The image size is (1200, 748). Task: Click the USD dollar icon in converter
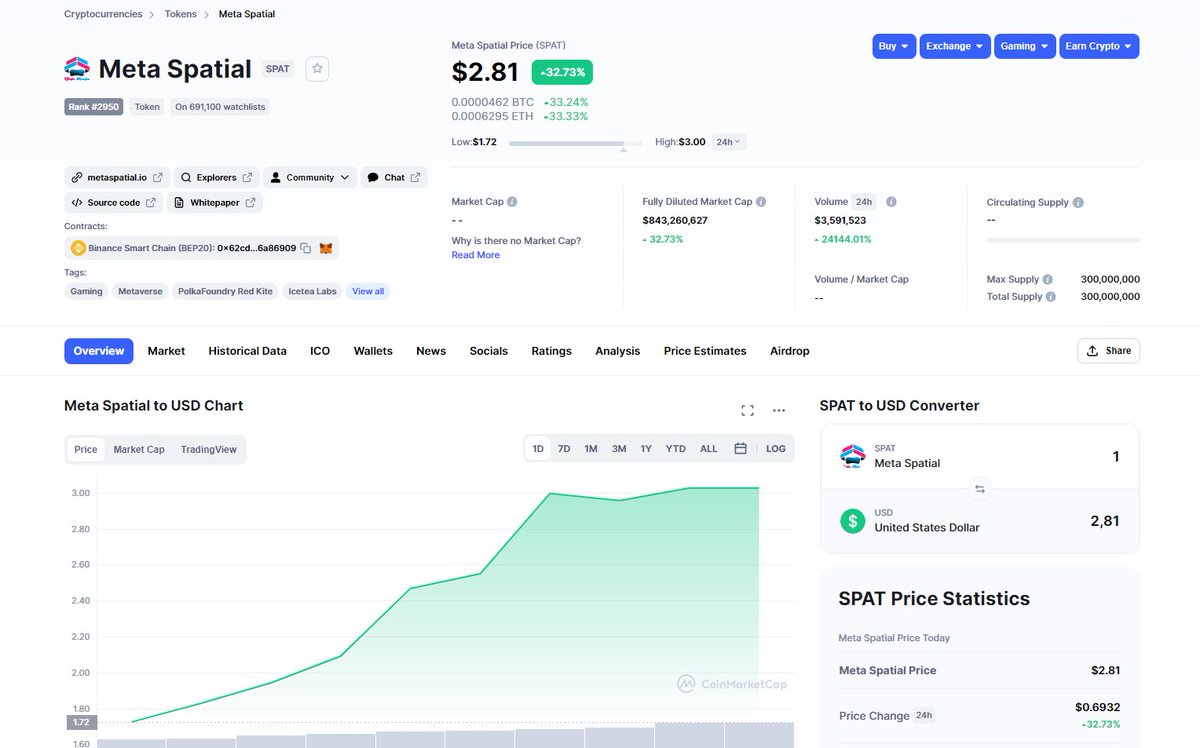pos(852,521)
